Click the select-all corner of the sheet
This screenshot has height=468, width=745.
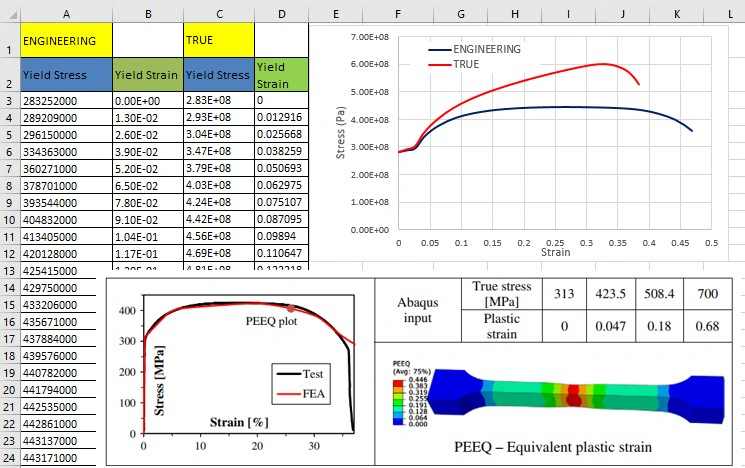tap(10, 15)
